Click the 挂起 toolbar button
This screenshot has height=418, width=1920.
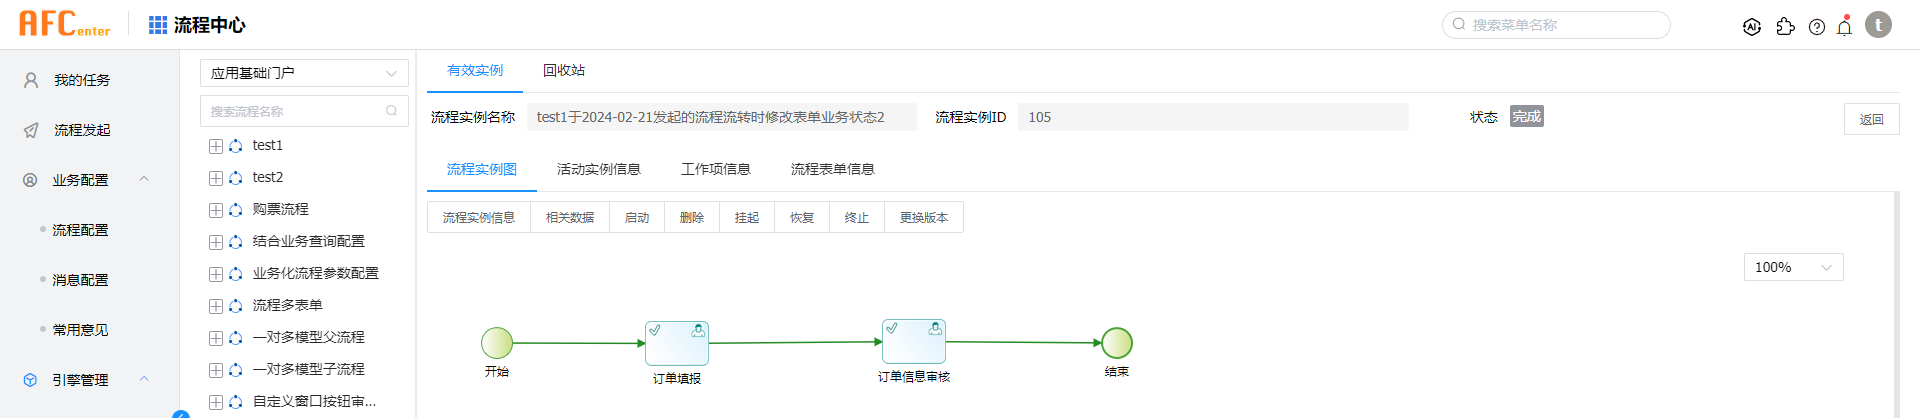pos(747,217)
